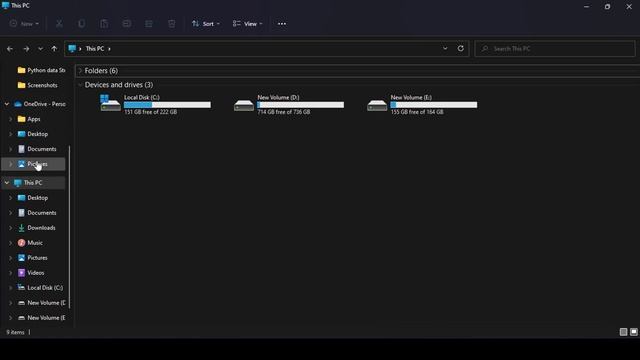Open Downloads in navigation pane
The width and height of the screenshot is (640, 360).
point(37,228)
